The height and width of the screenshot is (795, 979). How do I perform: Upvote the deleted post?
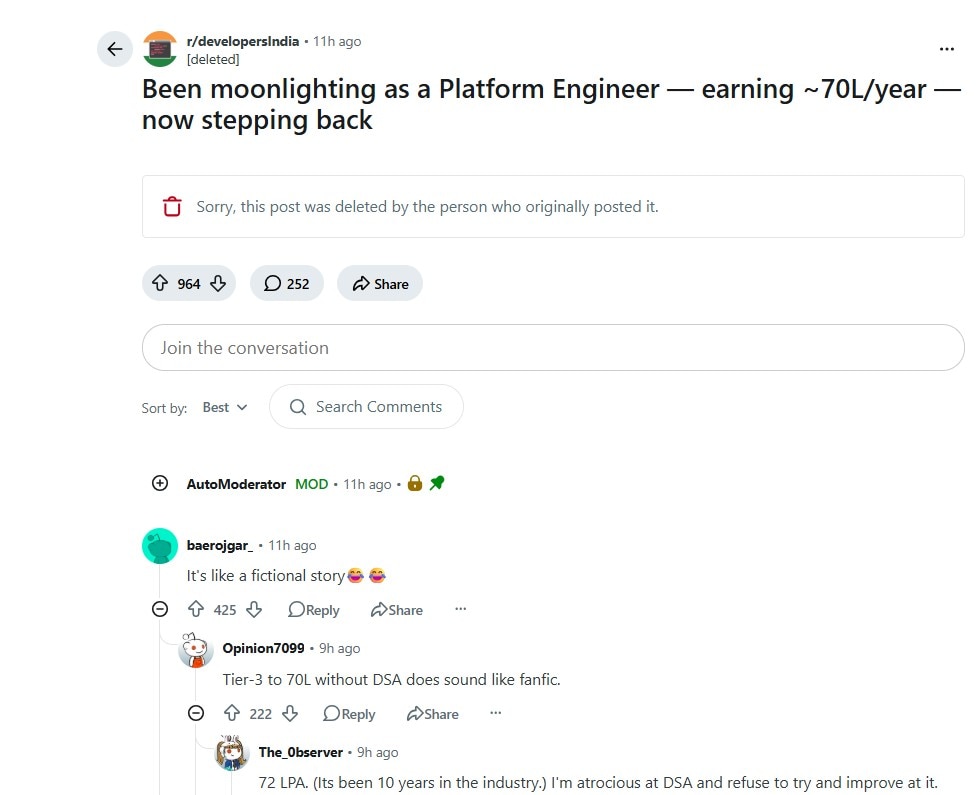160,284
